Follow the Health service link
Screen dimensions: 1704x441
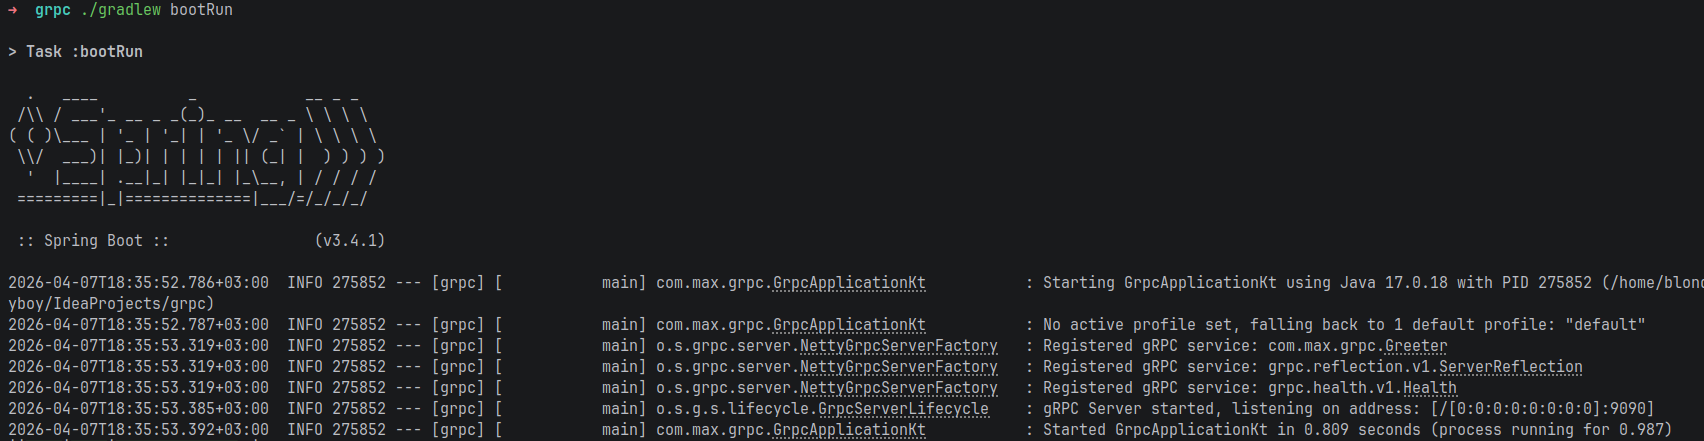point(1429,388)
